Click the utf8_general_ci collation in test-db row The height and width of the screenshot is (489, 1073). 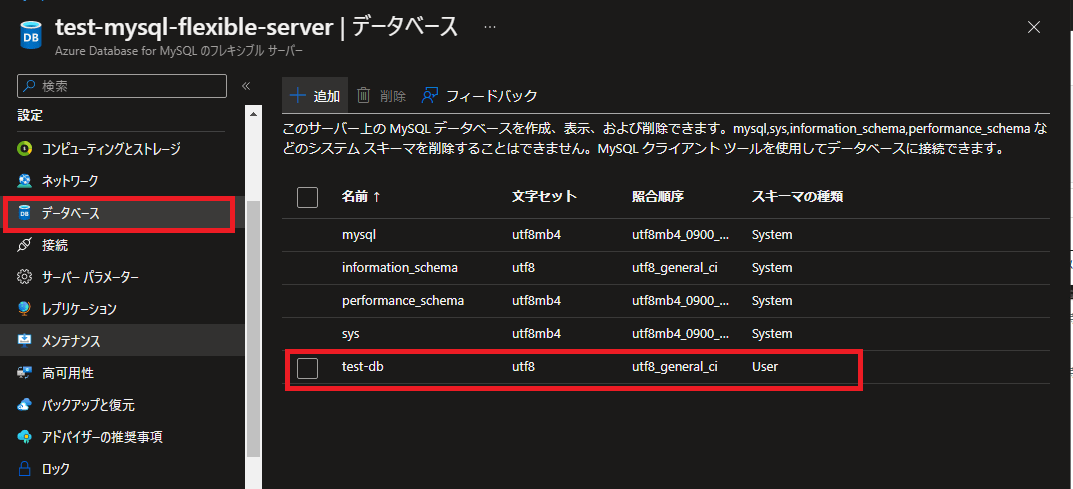(675, 367)
